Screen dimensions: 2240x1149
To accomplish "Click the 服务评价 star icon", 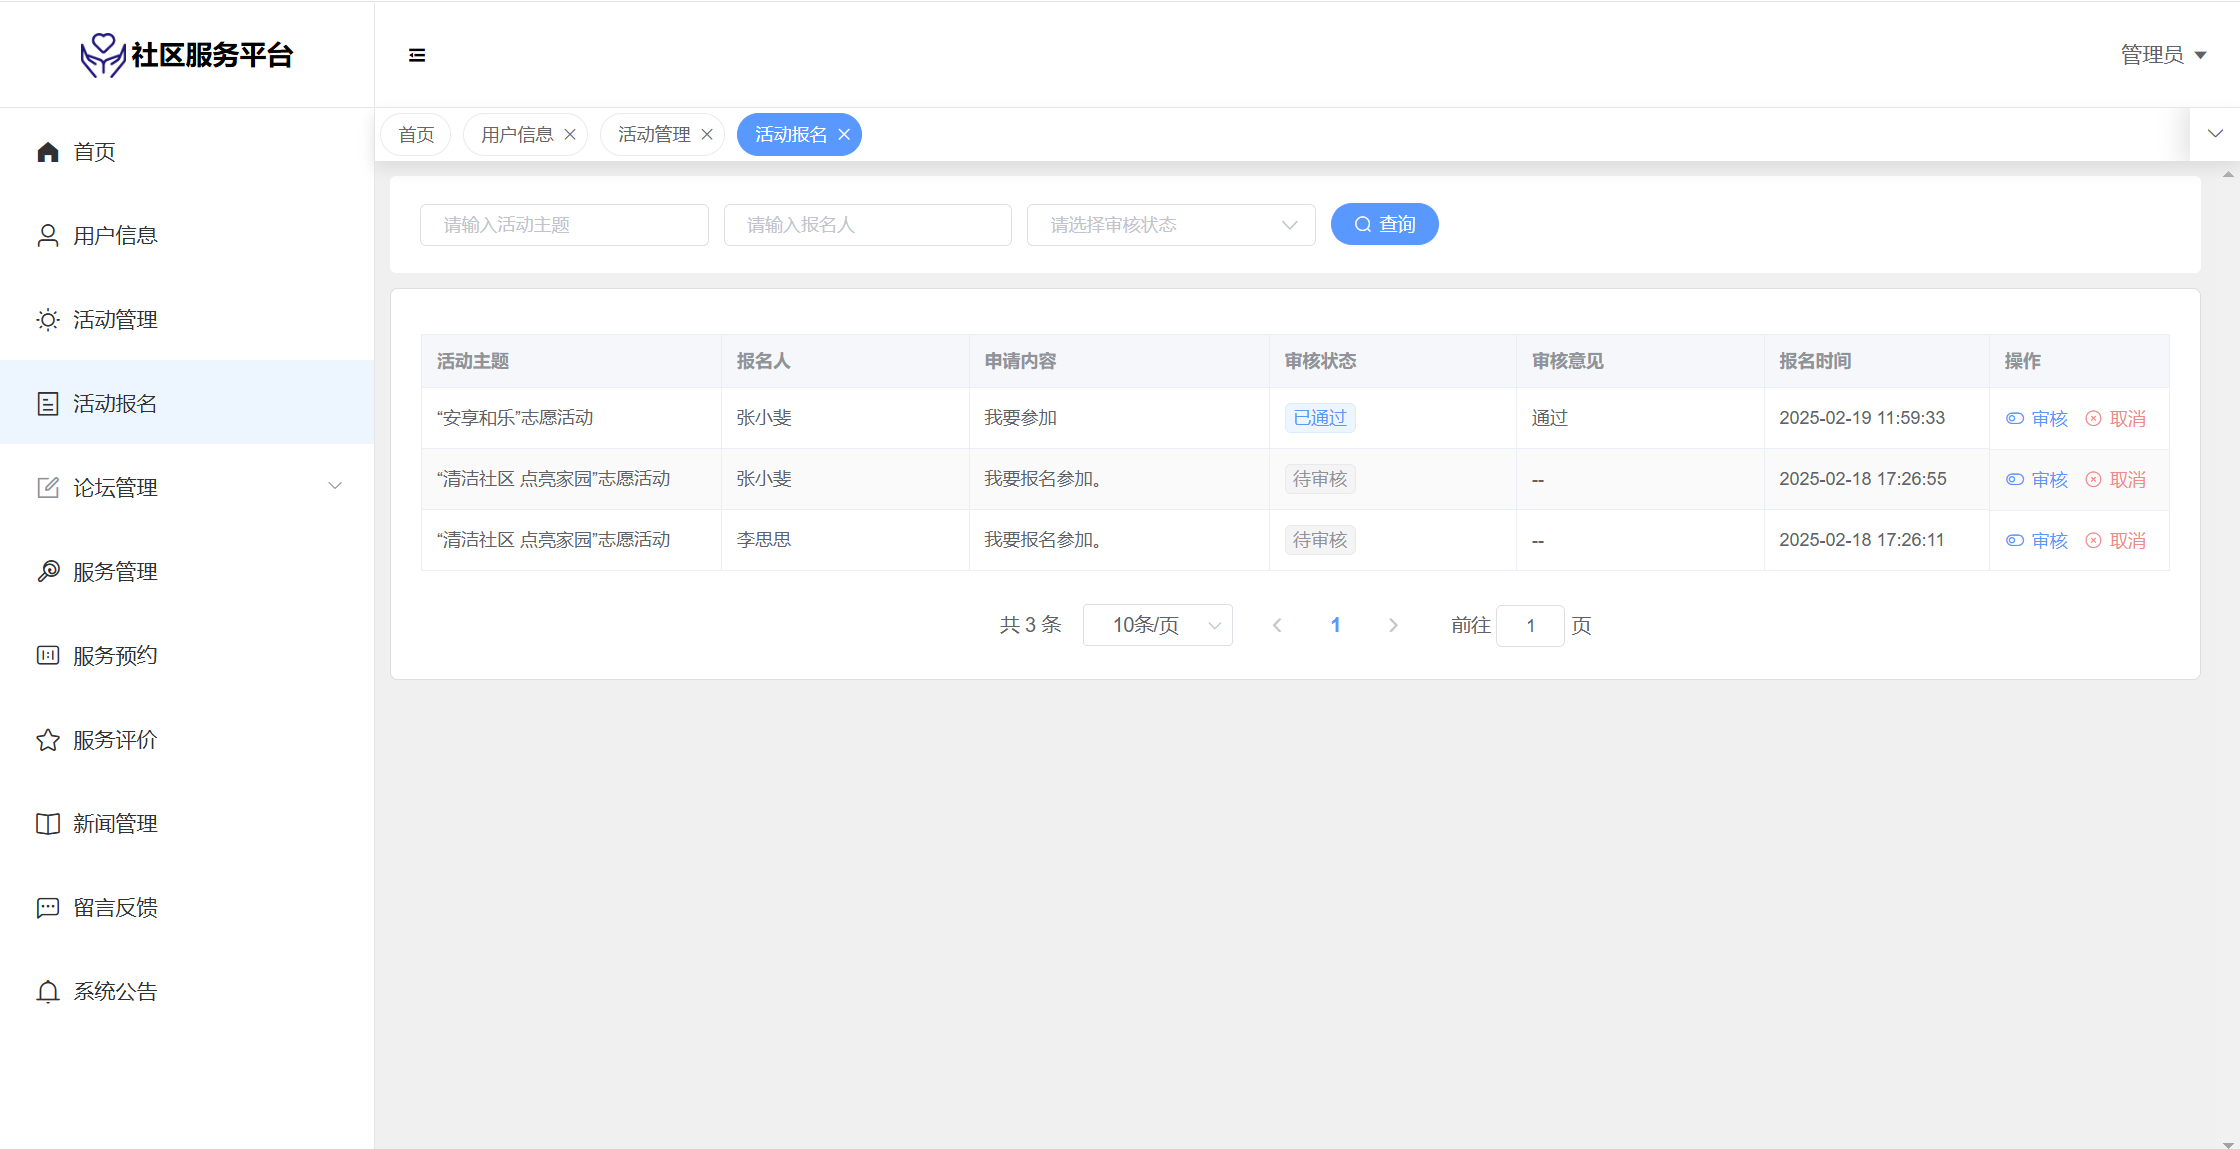I will tap(48, 740).
